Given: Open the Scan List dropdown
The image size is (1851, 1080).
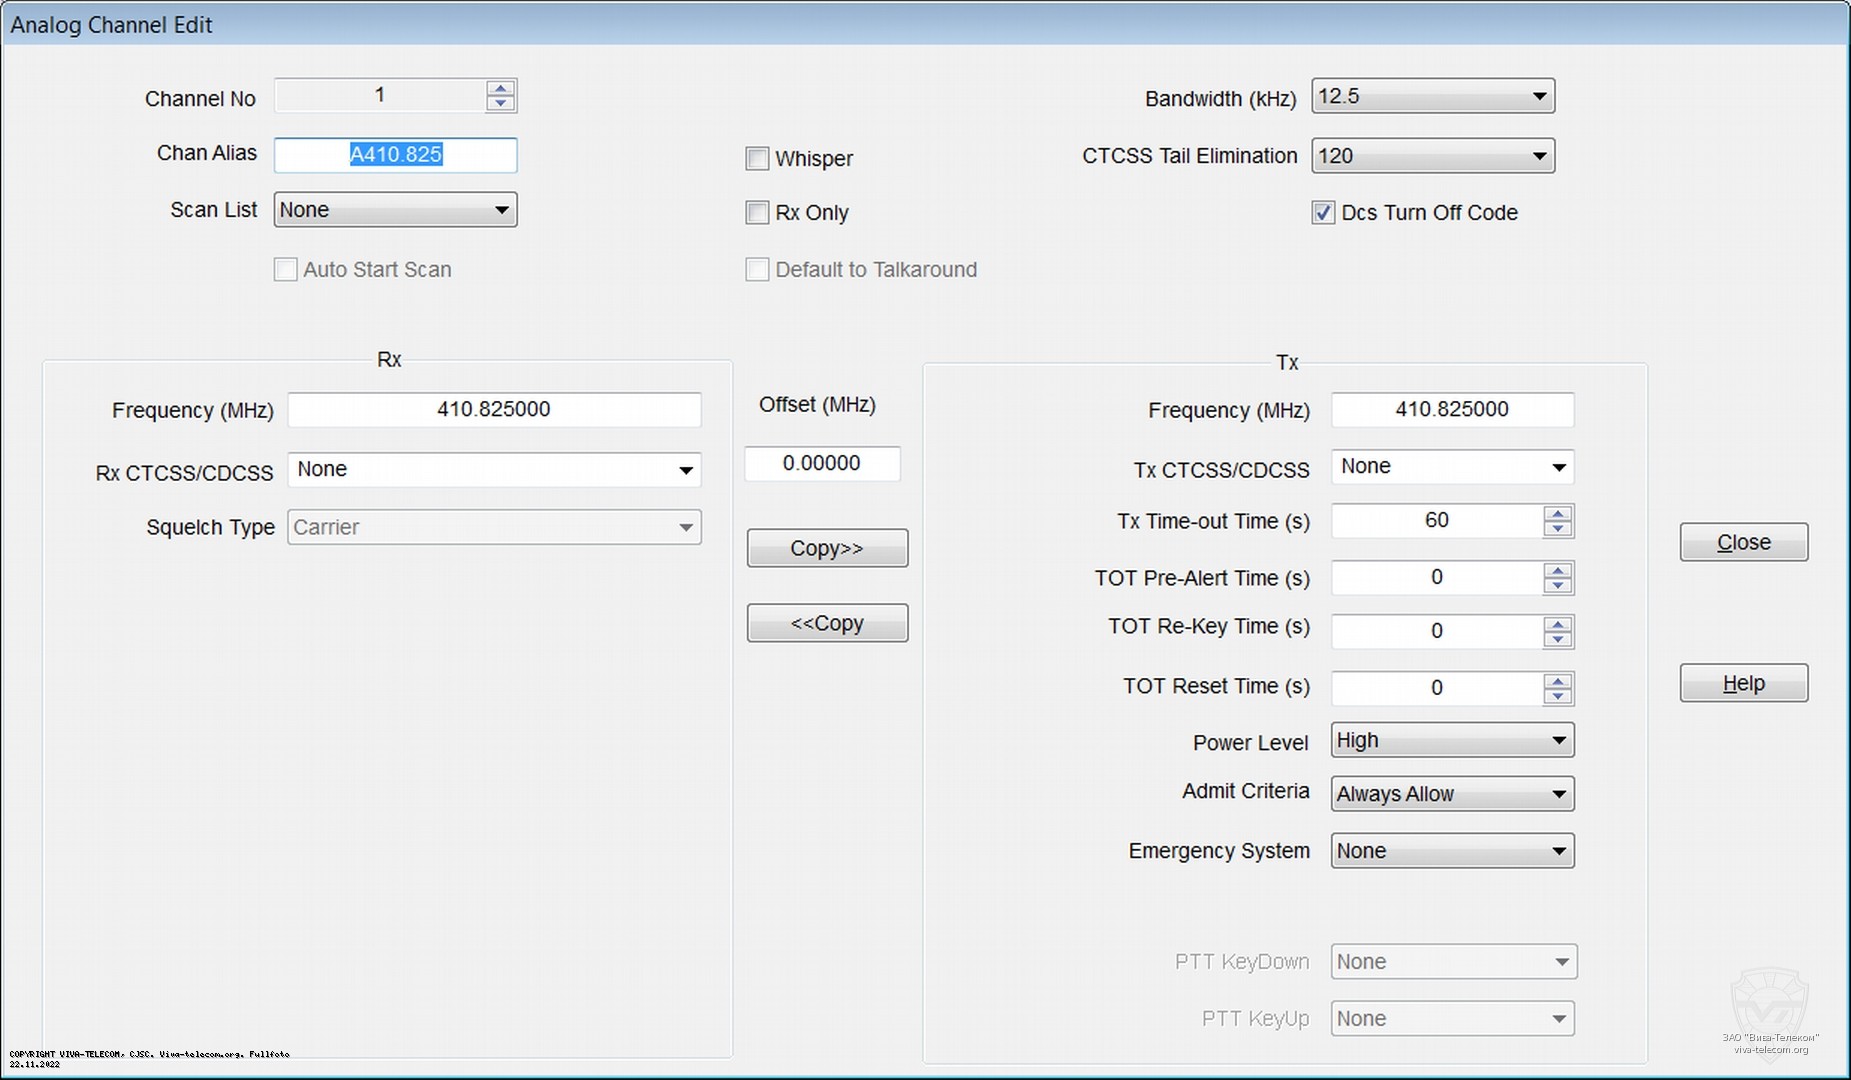Looking at the screenshot, I should tap(395, 210).
